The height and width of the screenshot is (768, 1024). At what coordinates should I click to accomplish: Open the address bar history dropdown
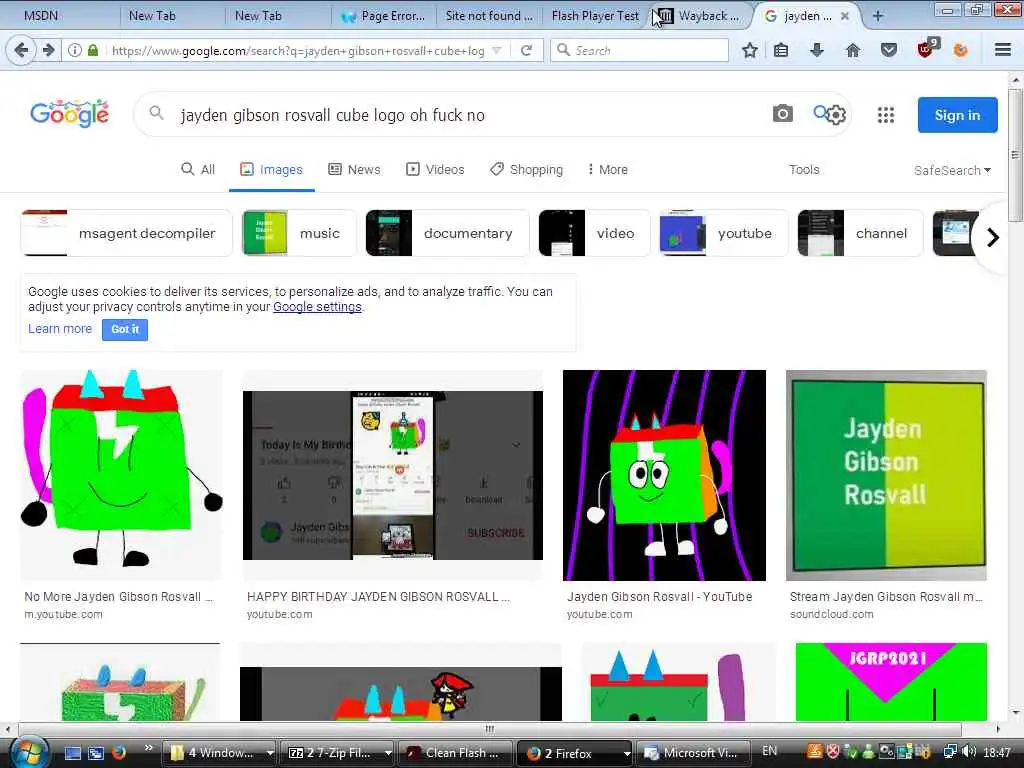click(496, 50)
